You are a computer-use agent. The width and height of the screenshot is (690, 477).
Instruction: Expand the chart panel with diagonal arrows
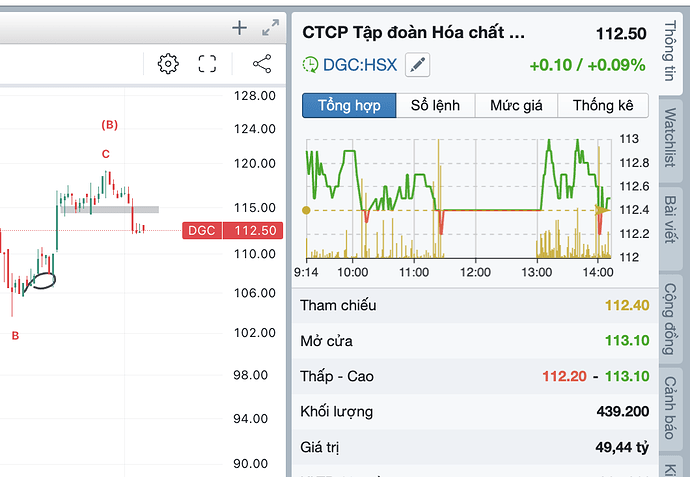(x=270, y=28)
